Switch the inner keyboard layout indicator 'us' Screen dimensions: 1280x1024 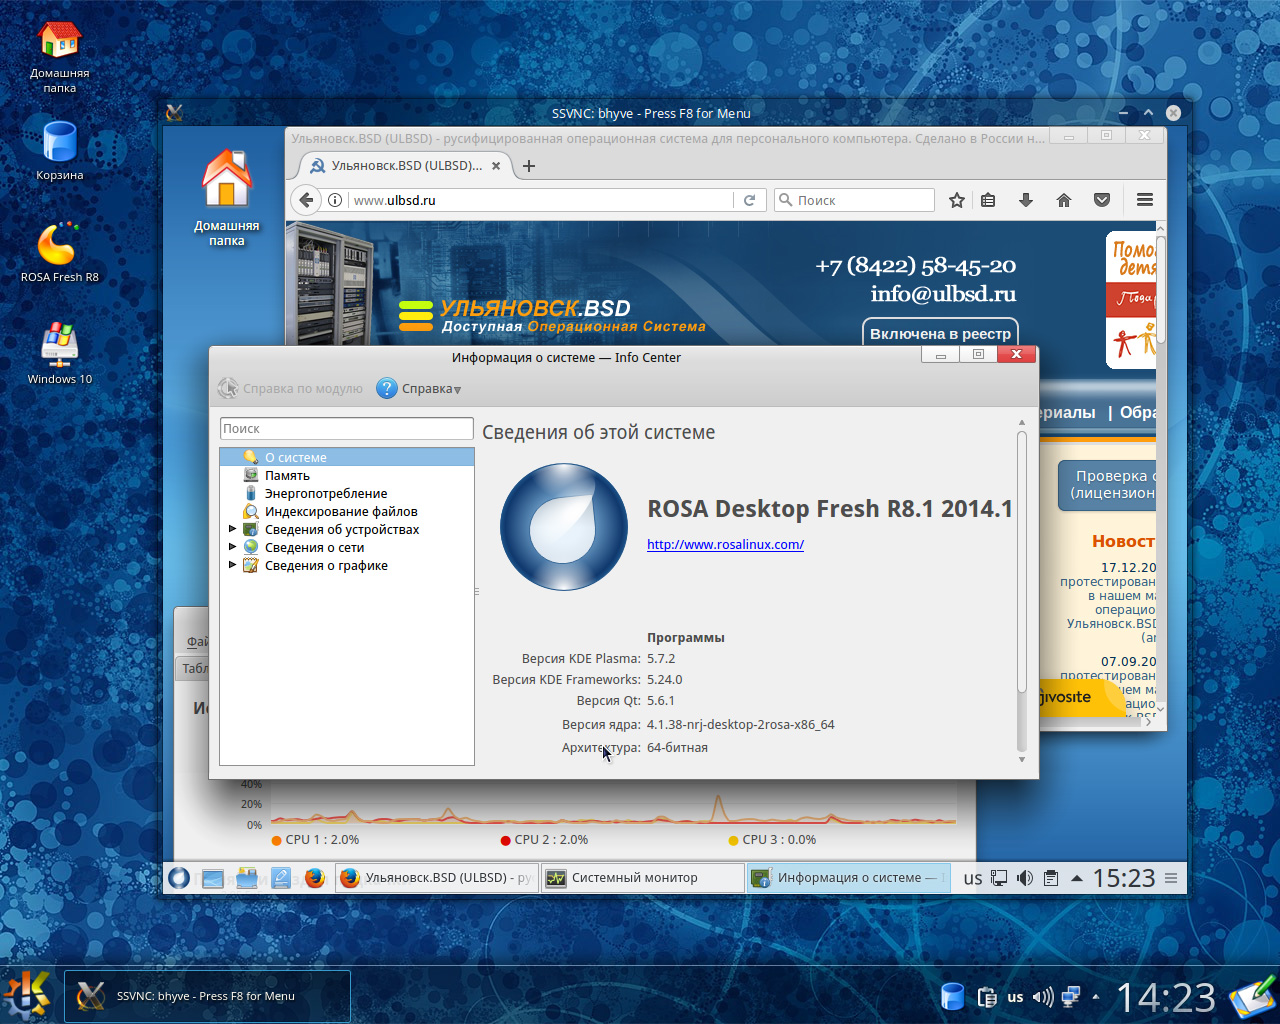tap(973, 879)
